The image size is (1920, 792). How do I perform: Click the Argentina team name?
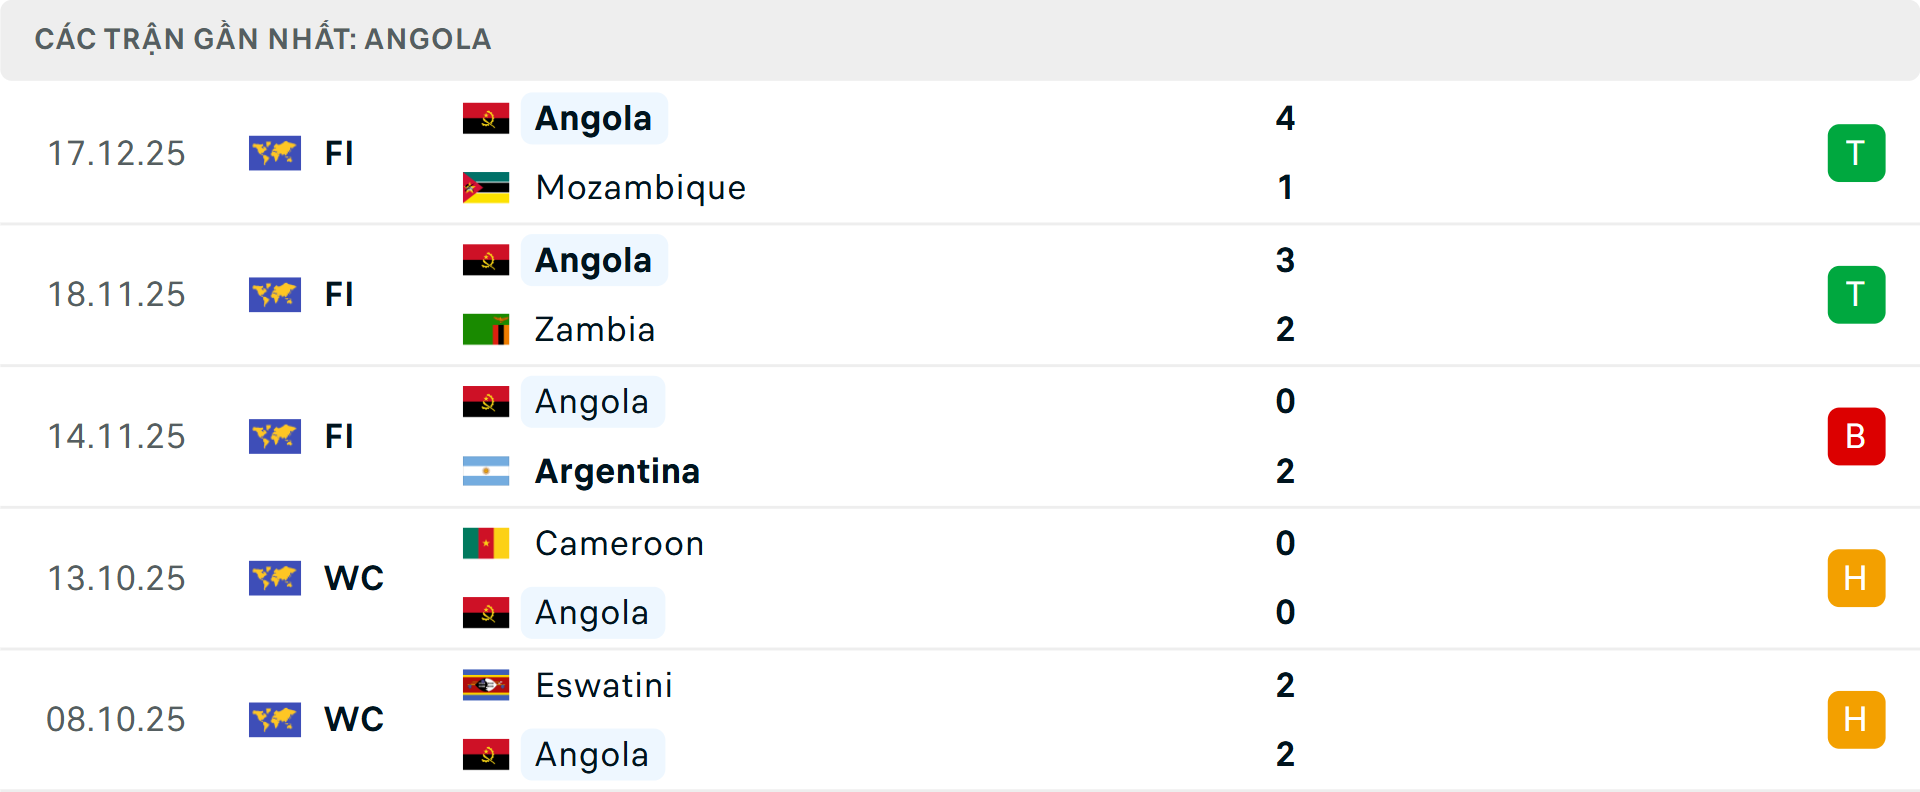pos(617,471)
